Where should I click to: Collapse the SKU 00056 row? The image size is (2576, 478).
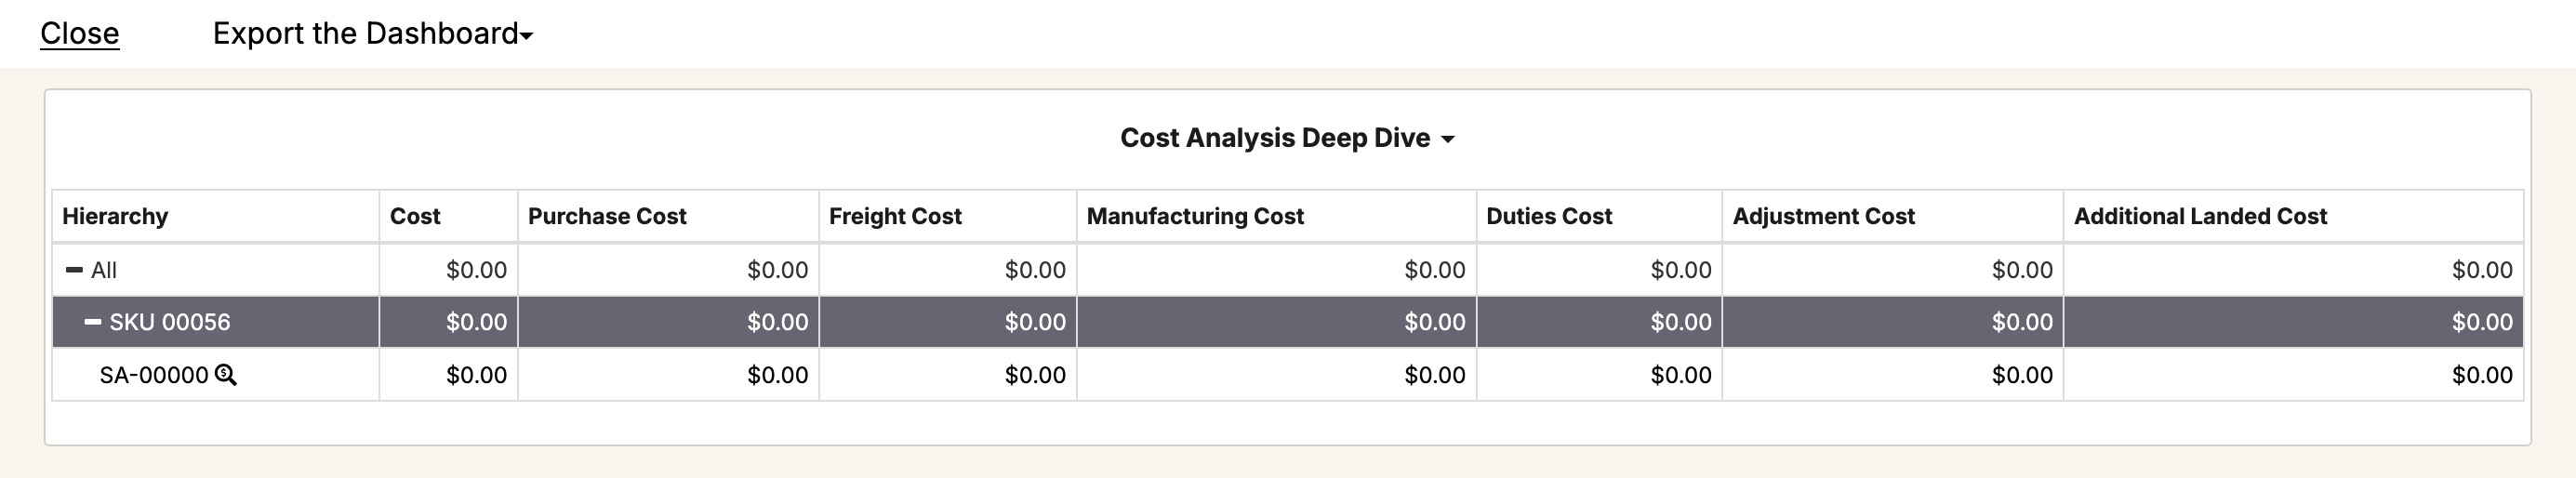[x=93, y=322]
